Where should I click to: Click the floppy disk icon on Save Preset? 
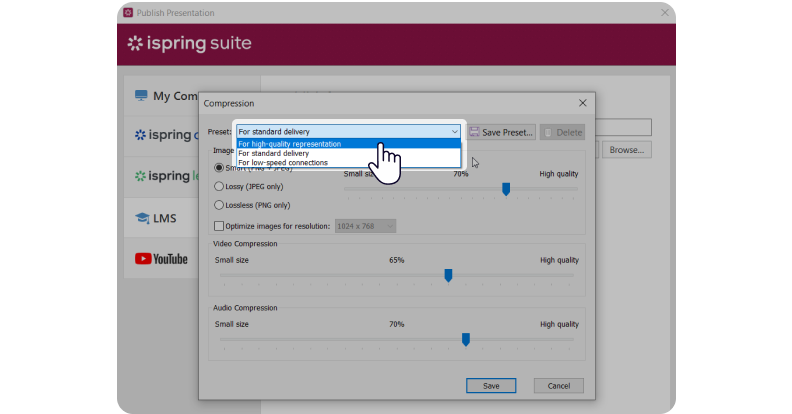[x=474, y=132]
